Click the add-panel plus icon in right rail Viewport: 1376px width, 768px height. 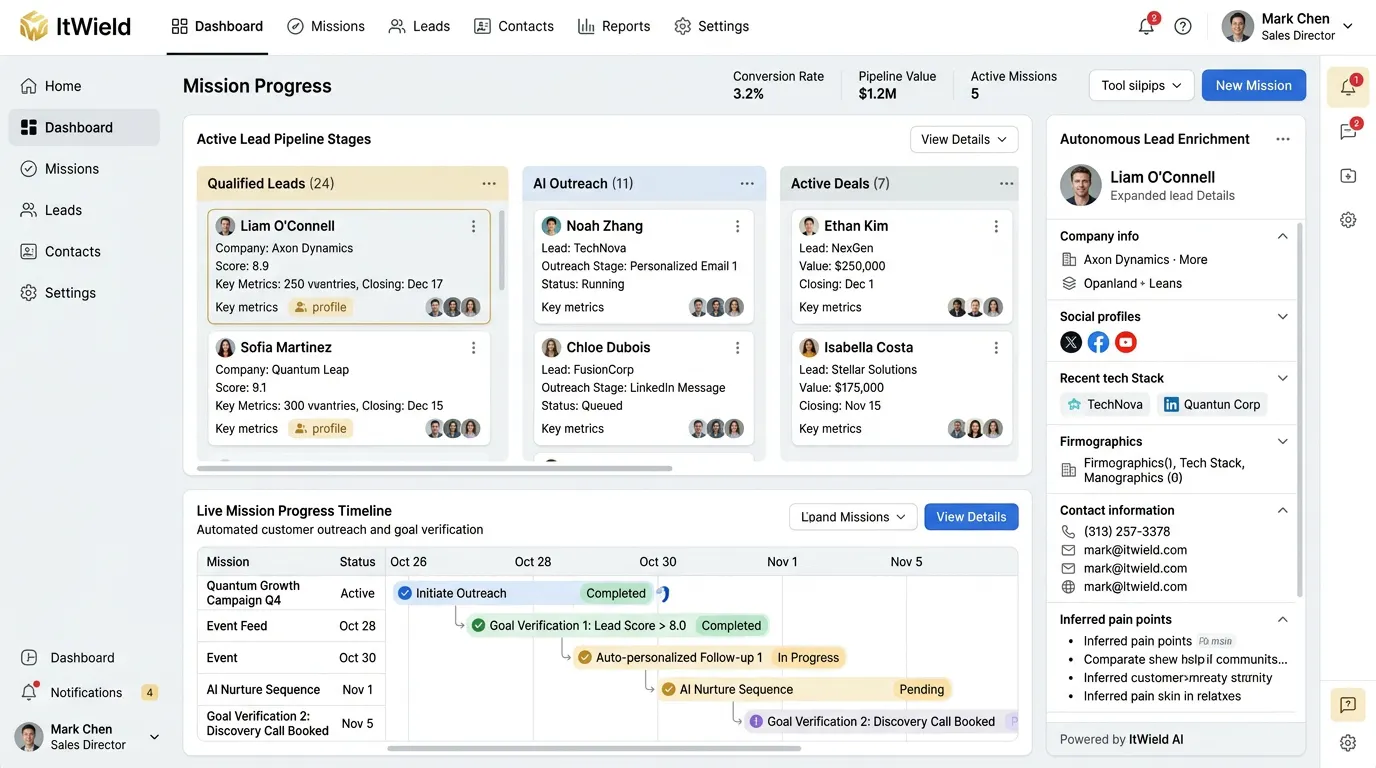(1348, 176)
